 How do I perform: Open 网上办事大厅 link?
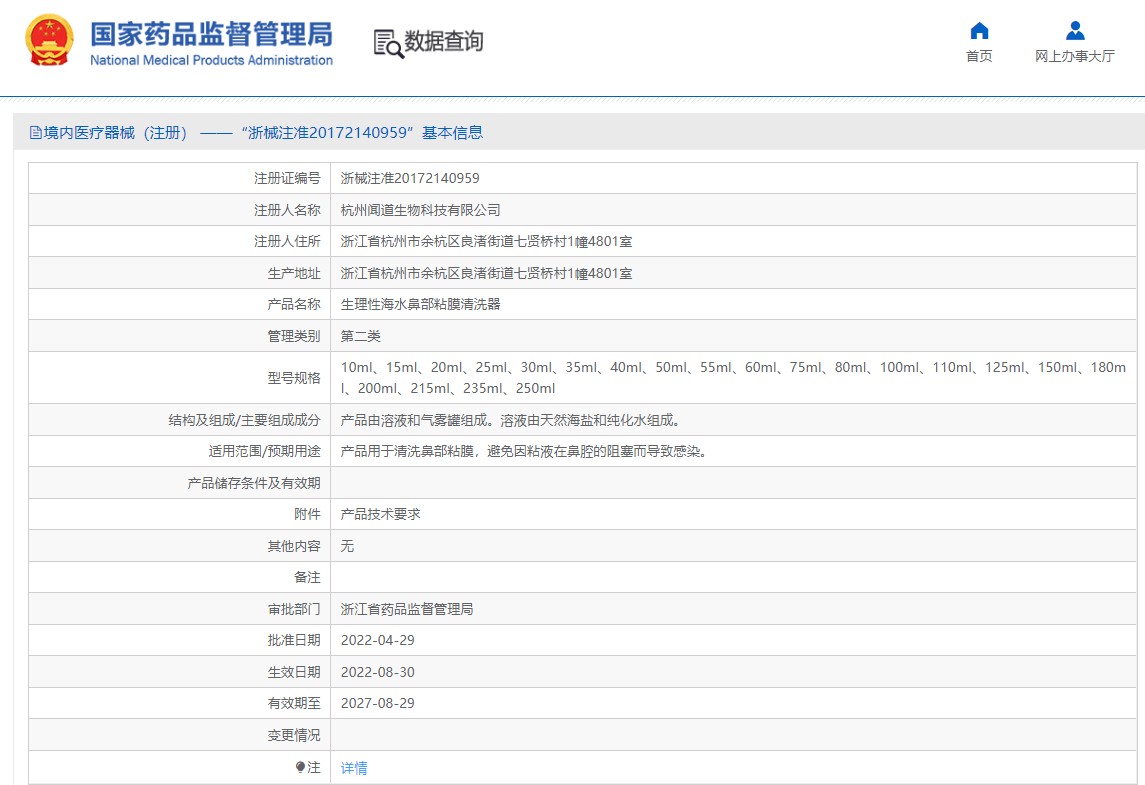(x=1074, y=56)
